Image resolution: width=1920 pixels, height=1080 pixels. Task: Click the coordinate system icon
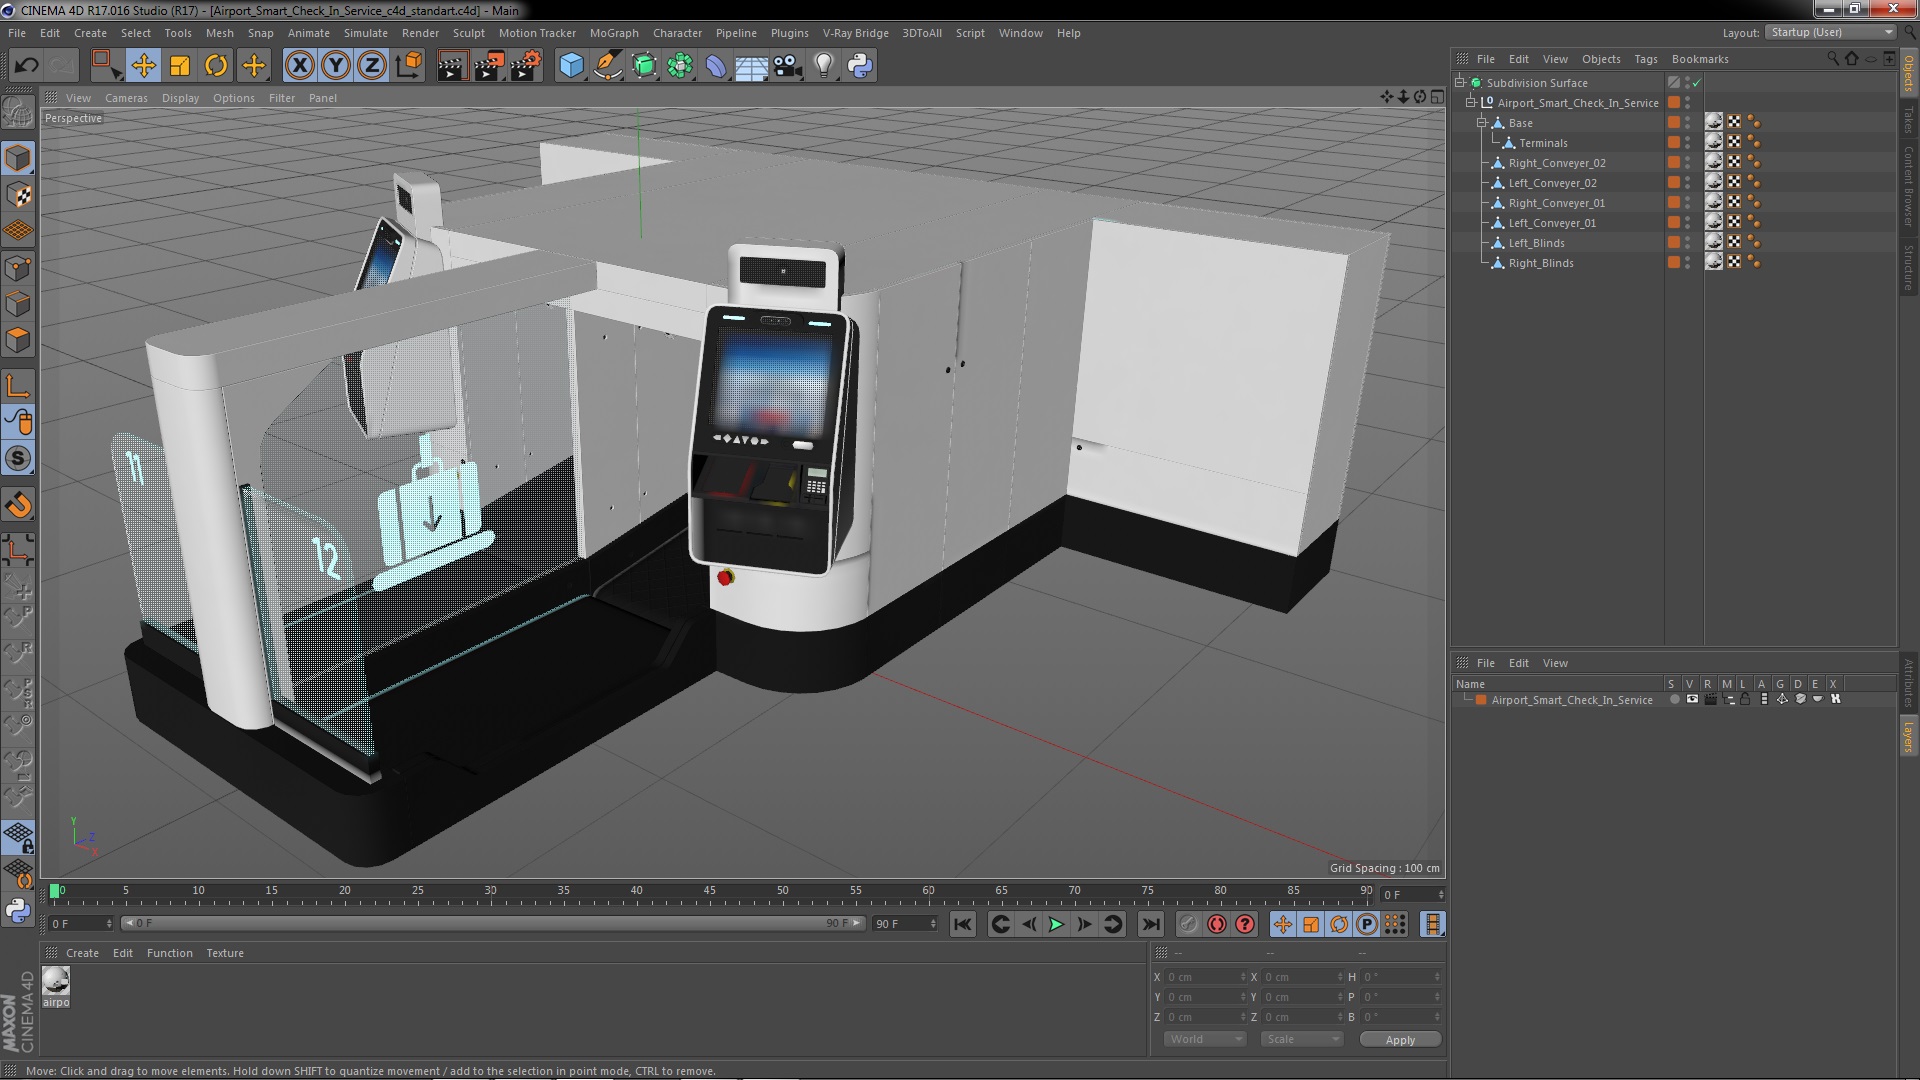(x=409, y=66)
